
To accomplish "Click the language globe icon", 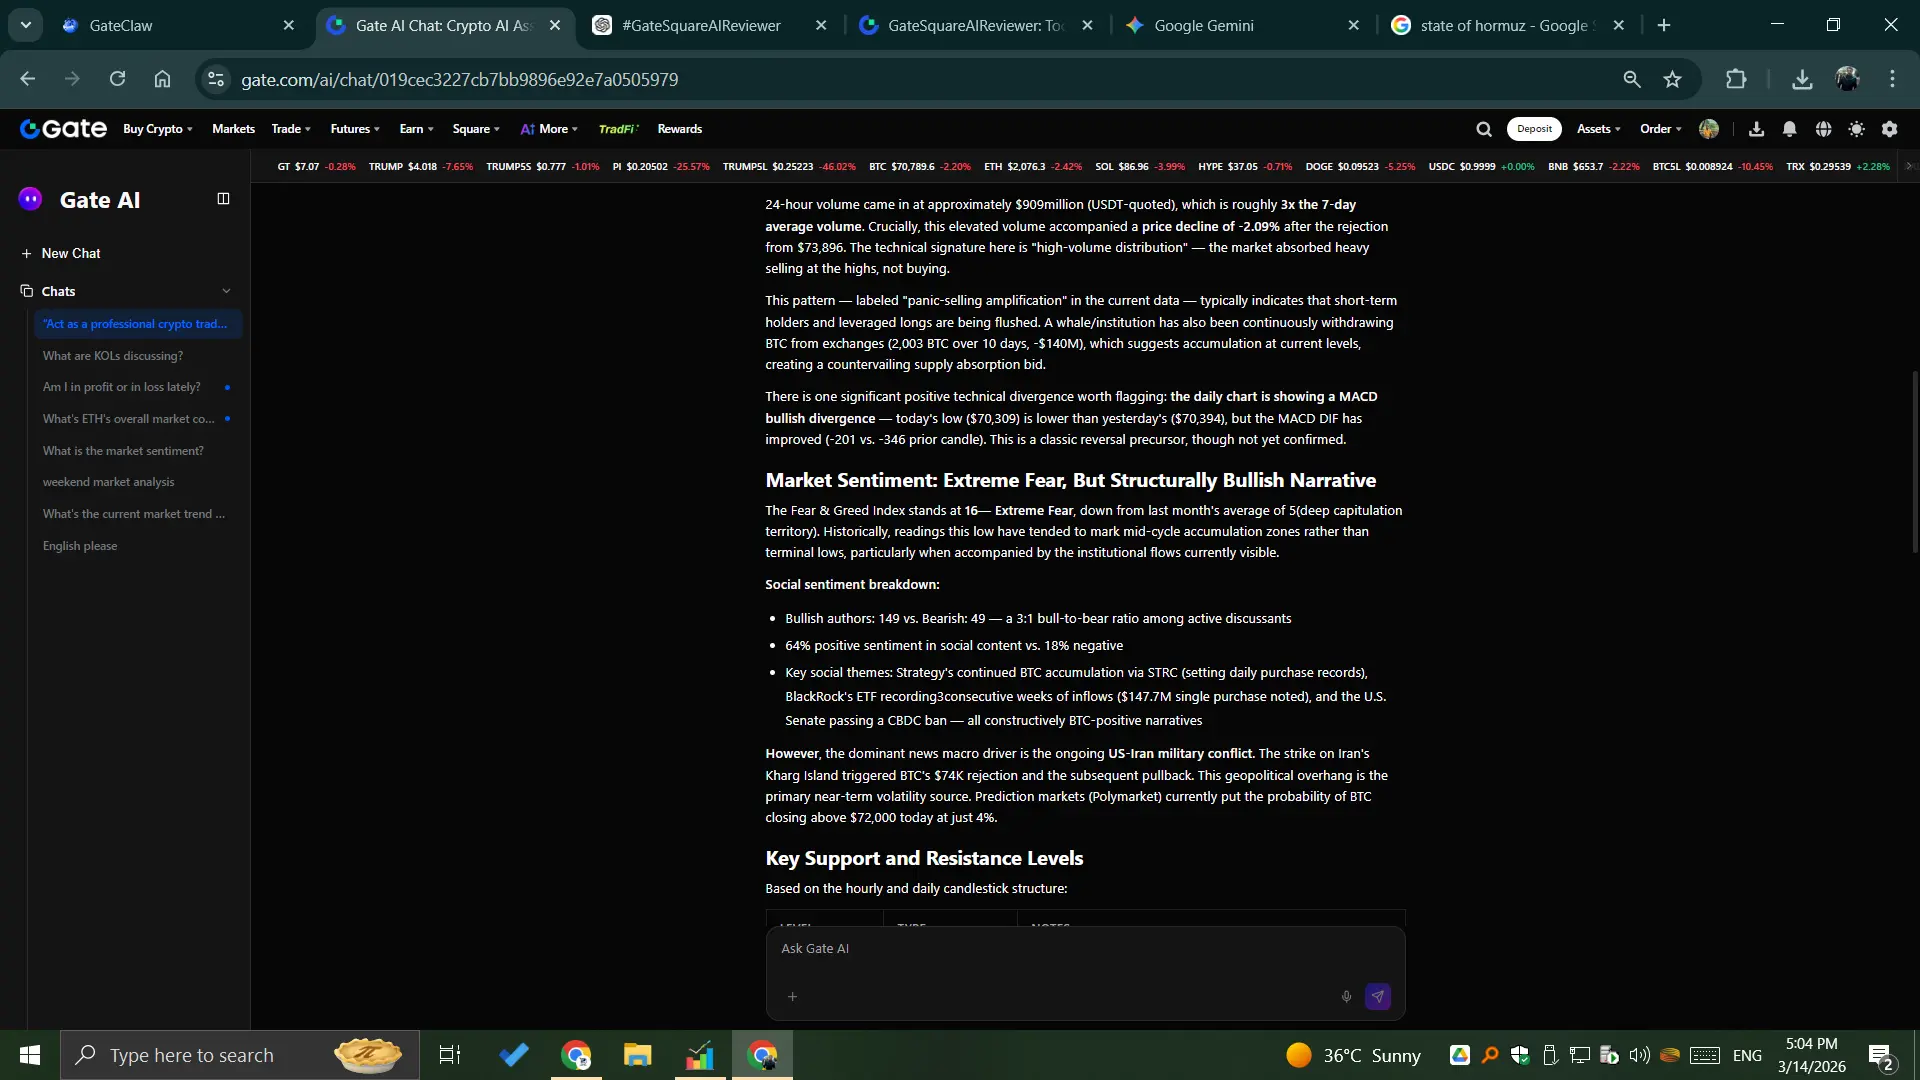I will coord(1823,129).
